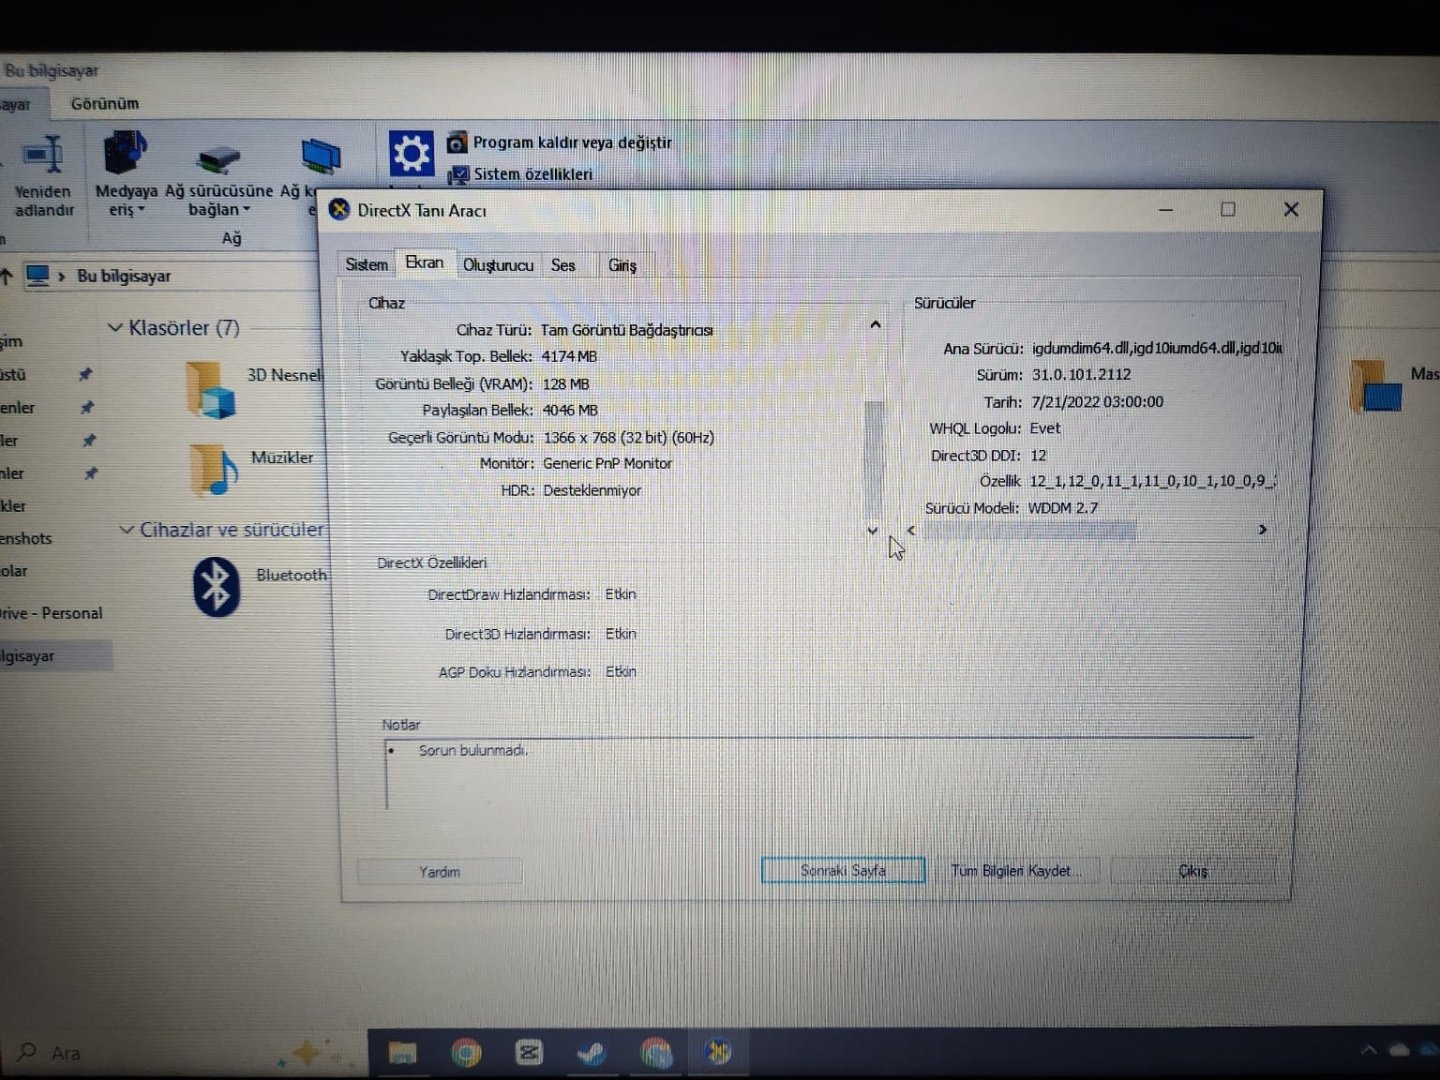The width and height of the screenshot is (1440, 1080).
Task: Click Sürücüler panel scroll right arrow
Action: [1262, 529]
